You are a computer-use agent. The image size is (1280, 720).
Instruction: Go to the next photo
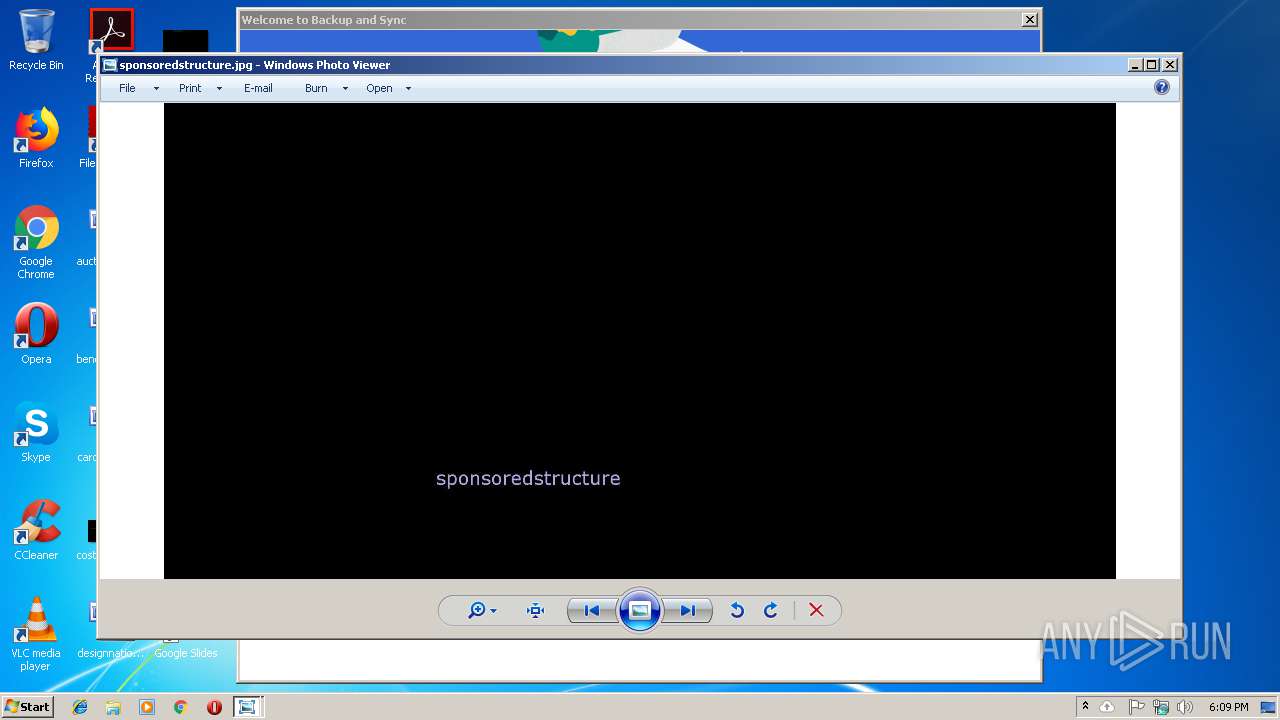[x=688, y=610]
